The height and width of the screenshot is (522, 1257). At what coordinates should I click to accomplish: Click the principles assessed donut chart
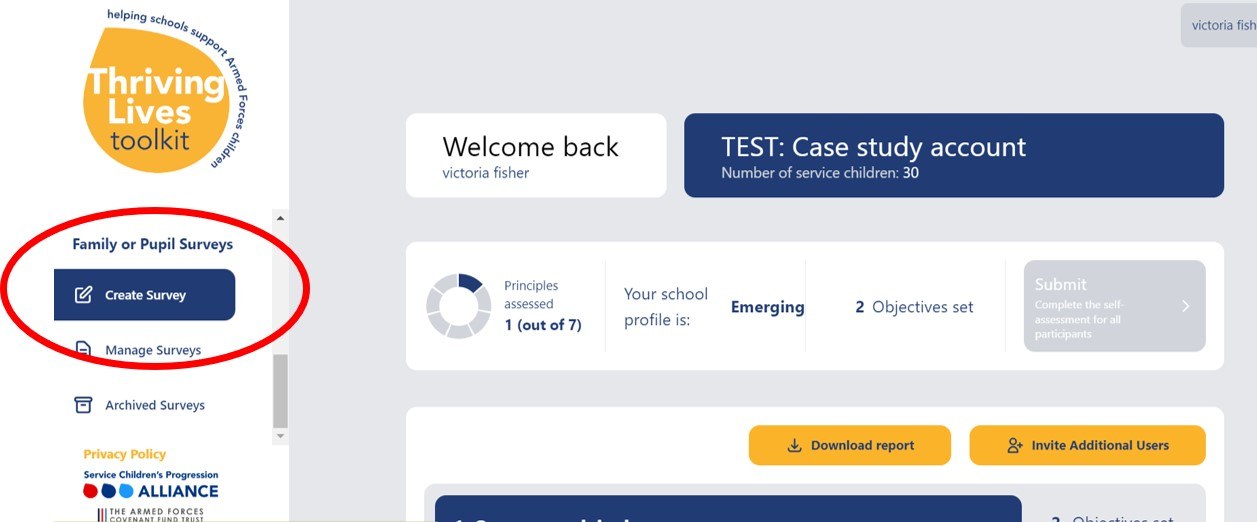point(459,306)
